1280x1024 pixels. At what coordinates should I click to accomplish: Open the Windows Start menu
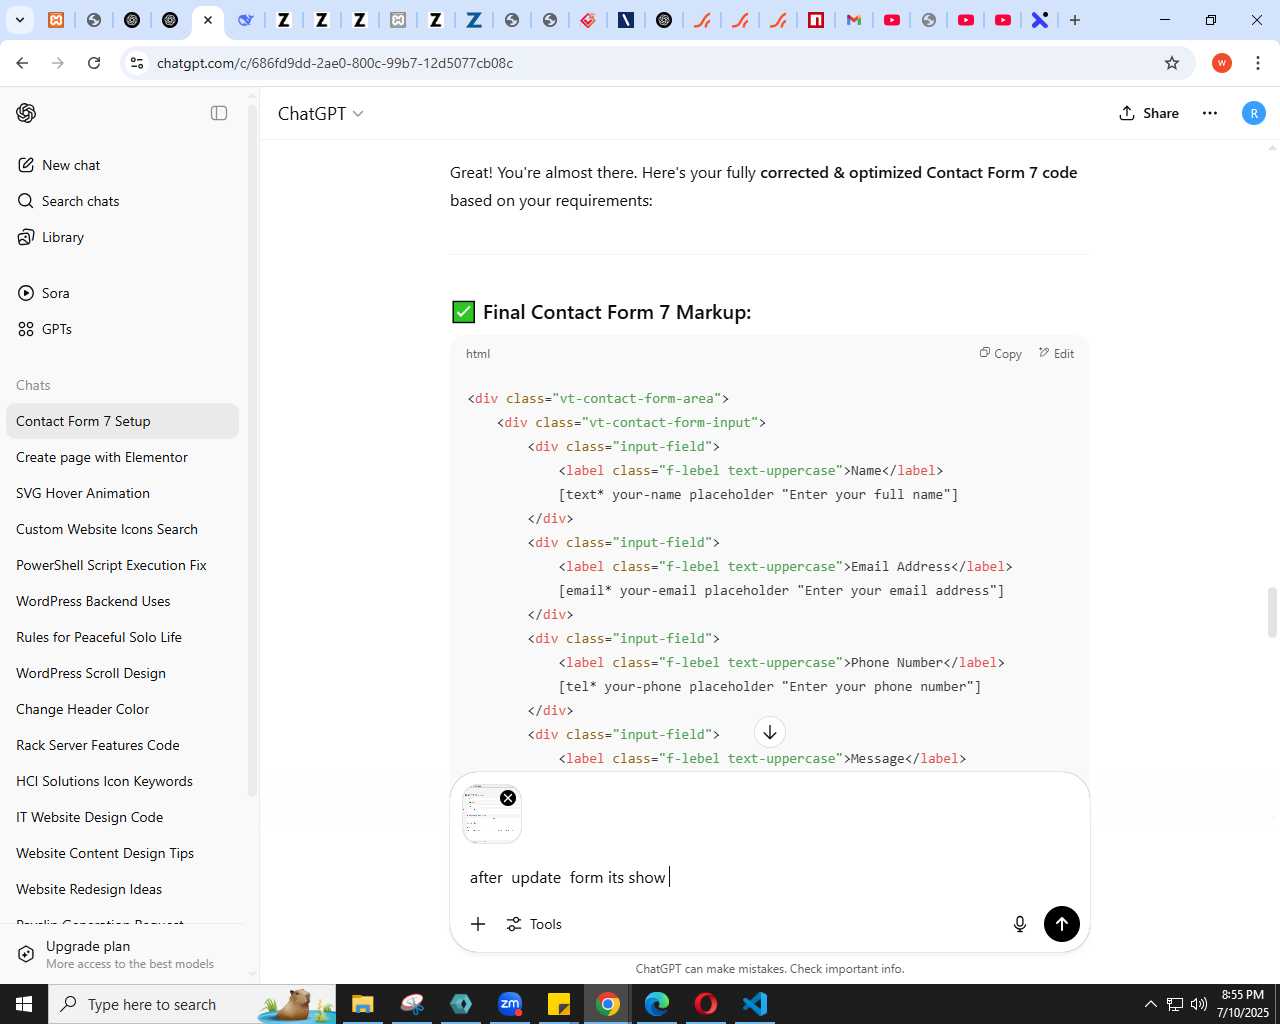click(x=24, y=1004)
